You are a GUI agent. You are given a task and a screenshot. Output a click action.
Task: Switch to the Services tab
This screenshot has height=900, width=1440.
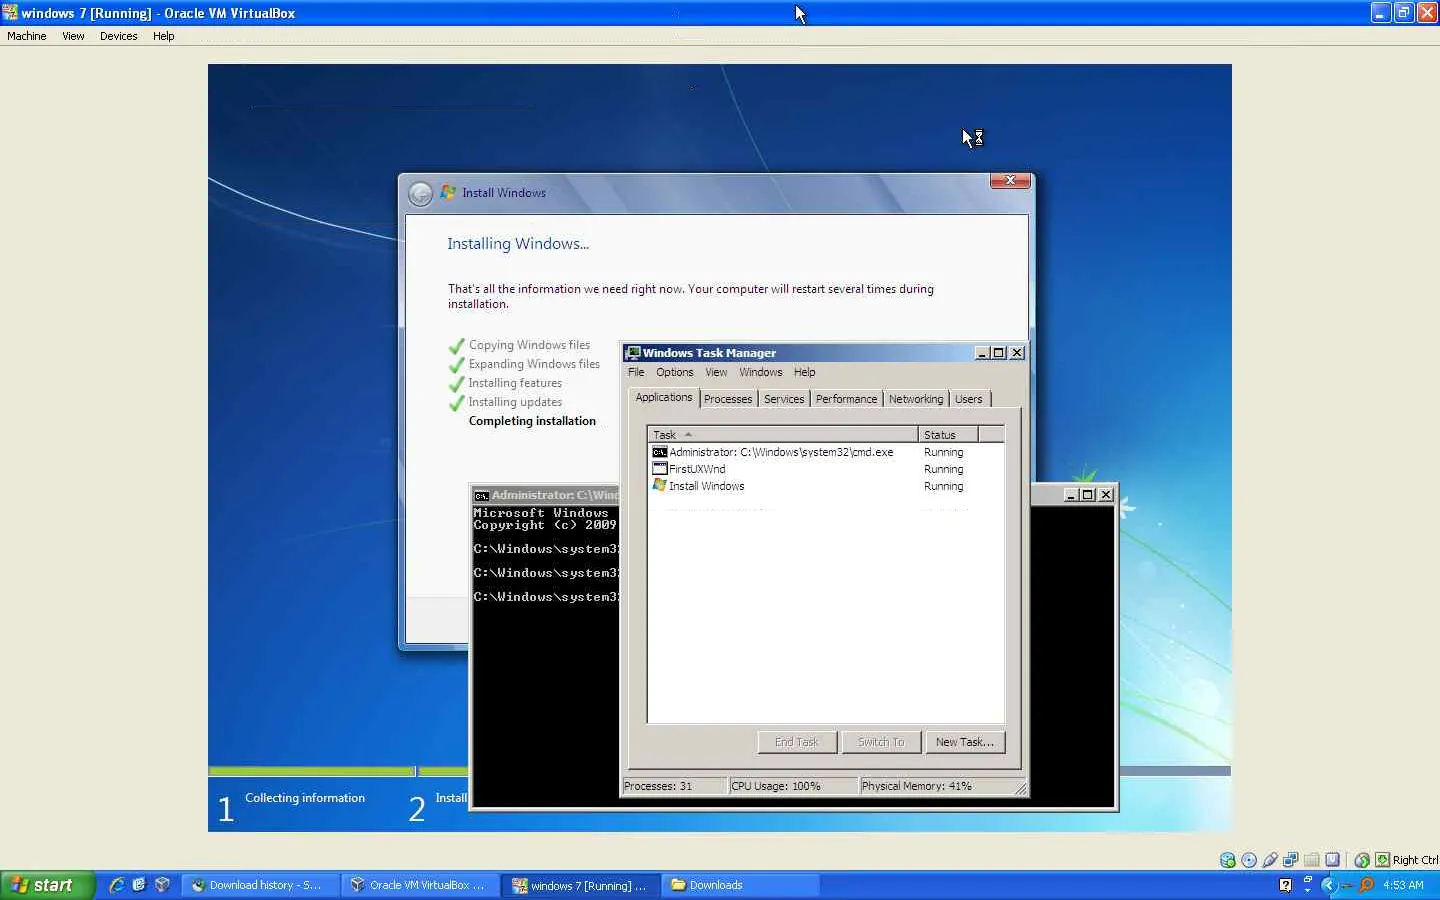pos(784,399)
